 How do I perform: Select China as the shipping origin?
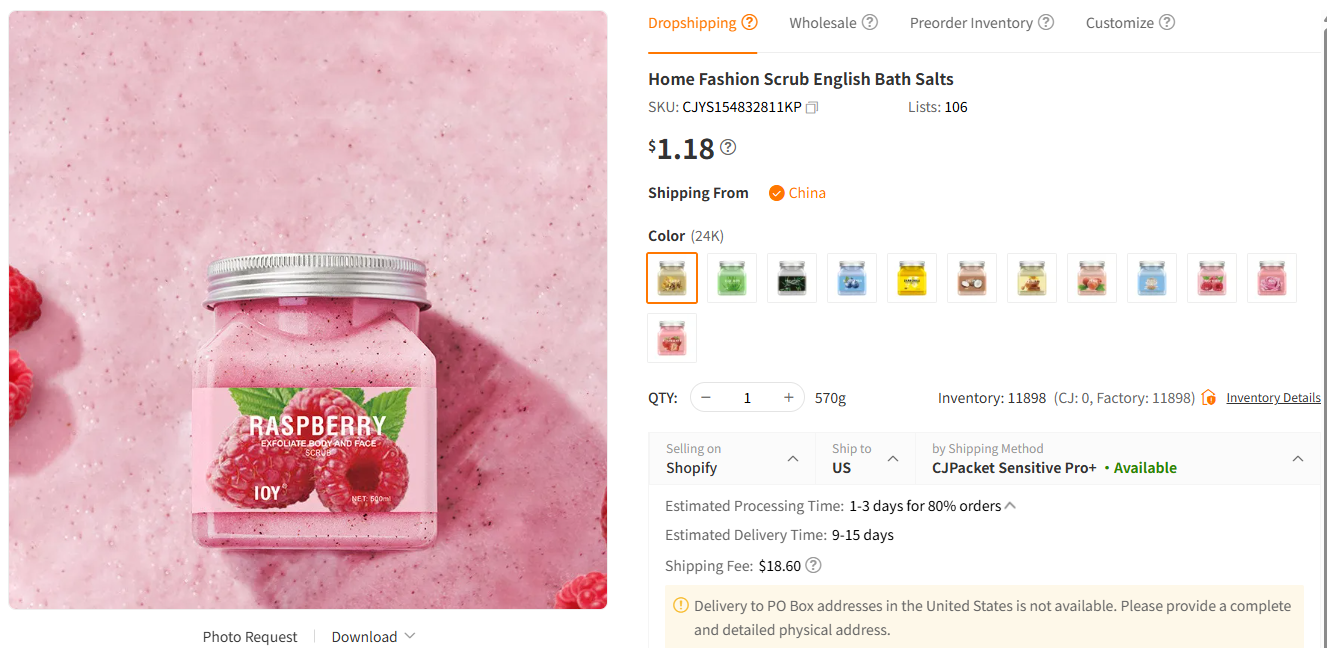pyautogui.click(x=797, y=192)
